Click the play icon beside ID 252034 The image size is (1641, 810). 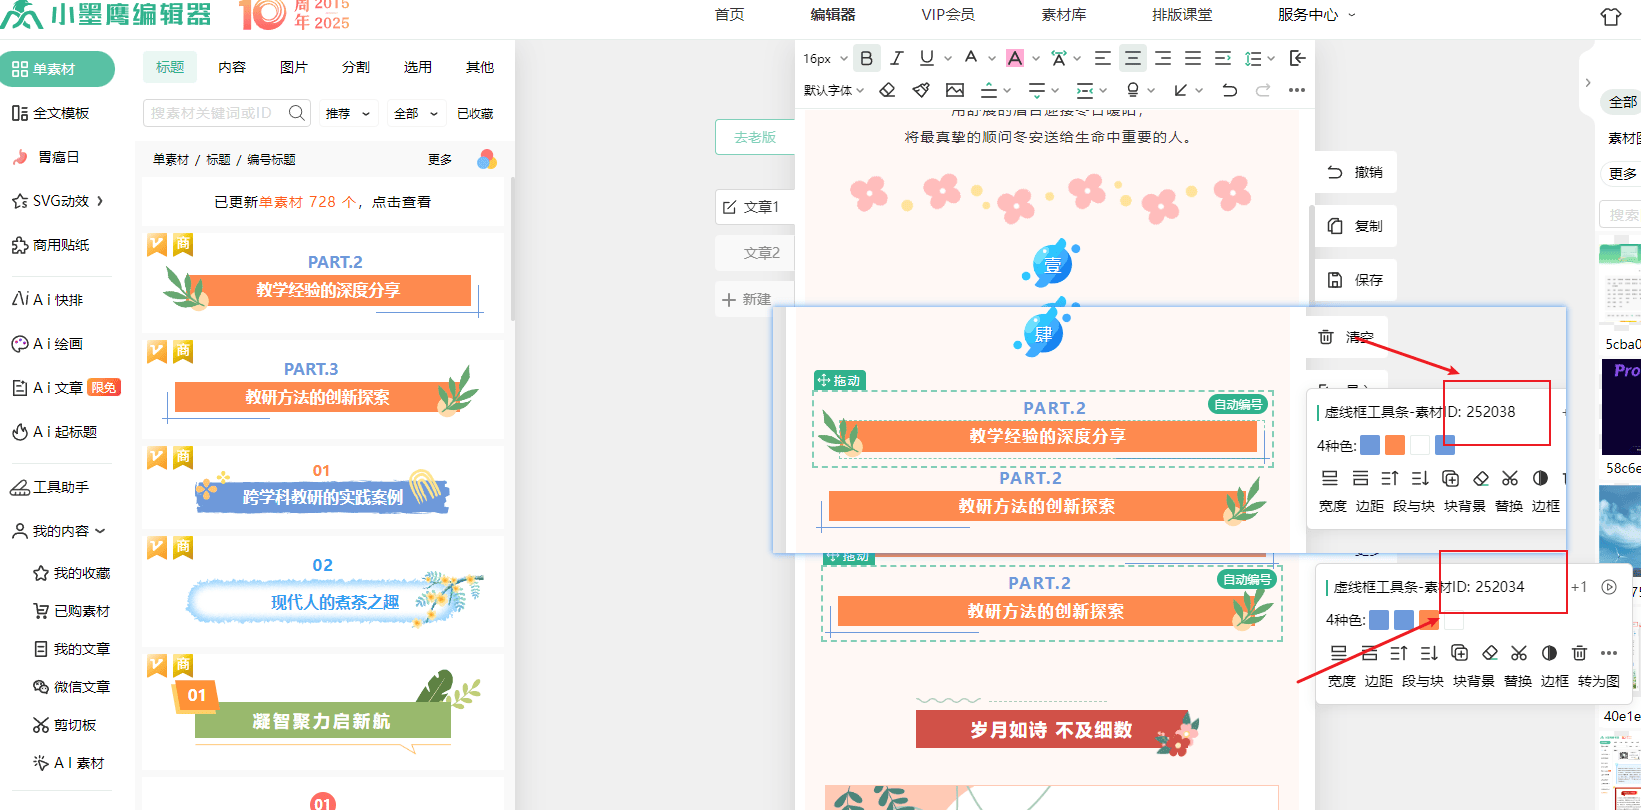1609,587
